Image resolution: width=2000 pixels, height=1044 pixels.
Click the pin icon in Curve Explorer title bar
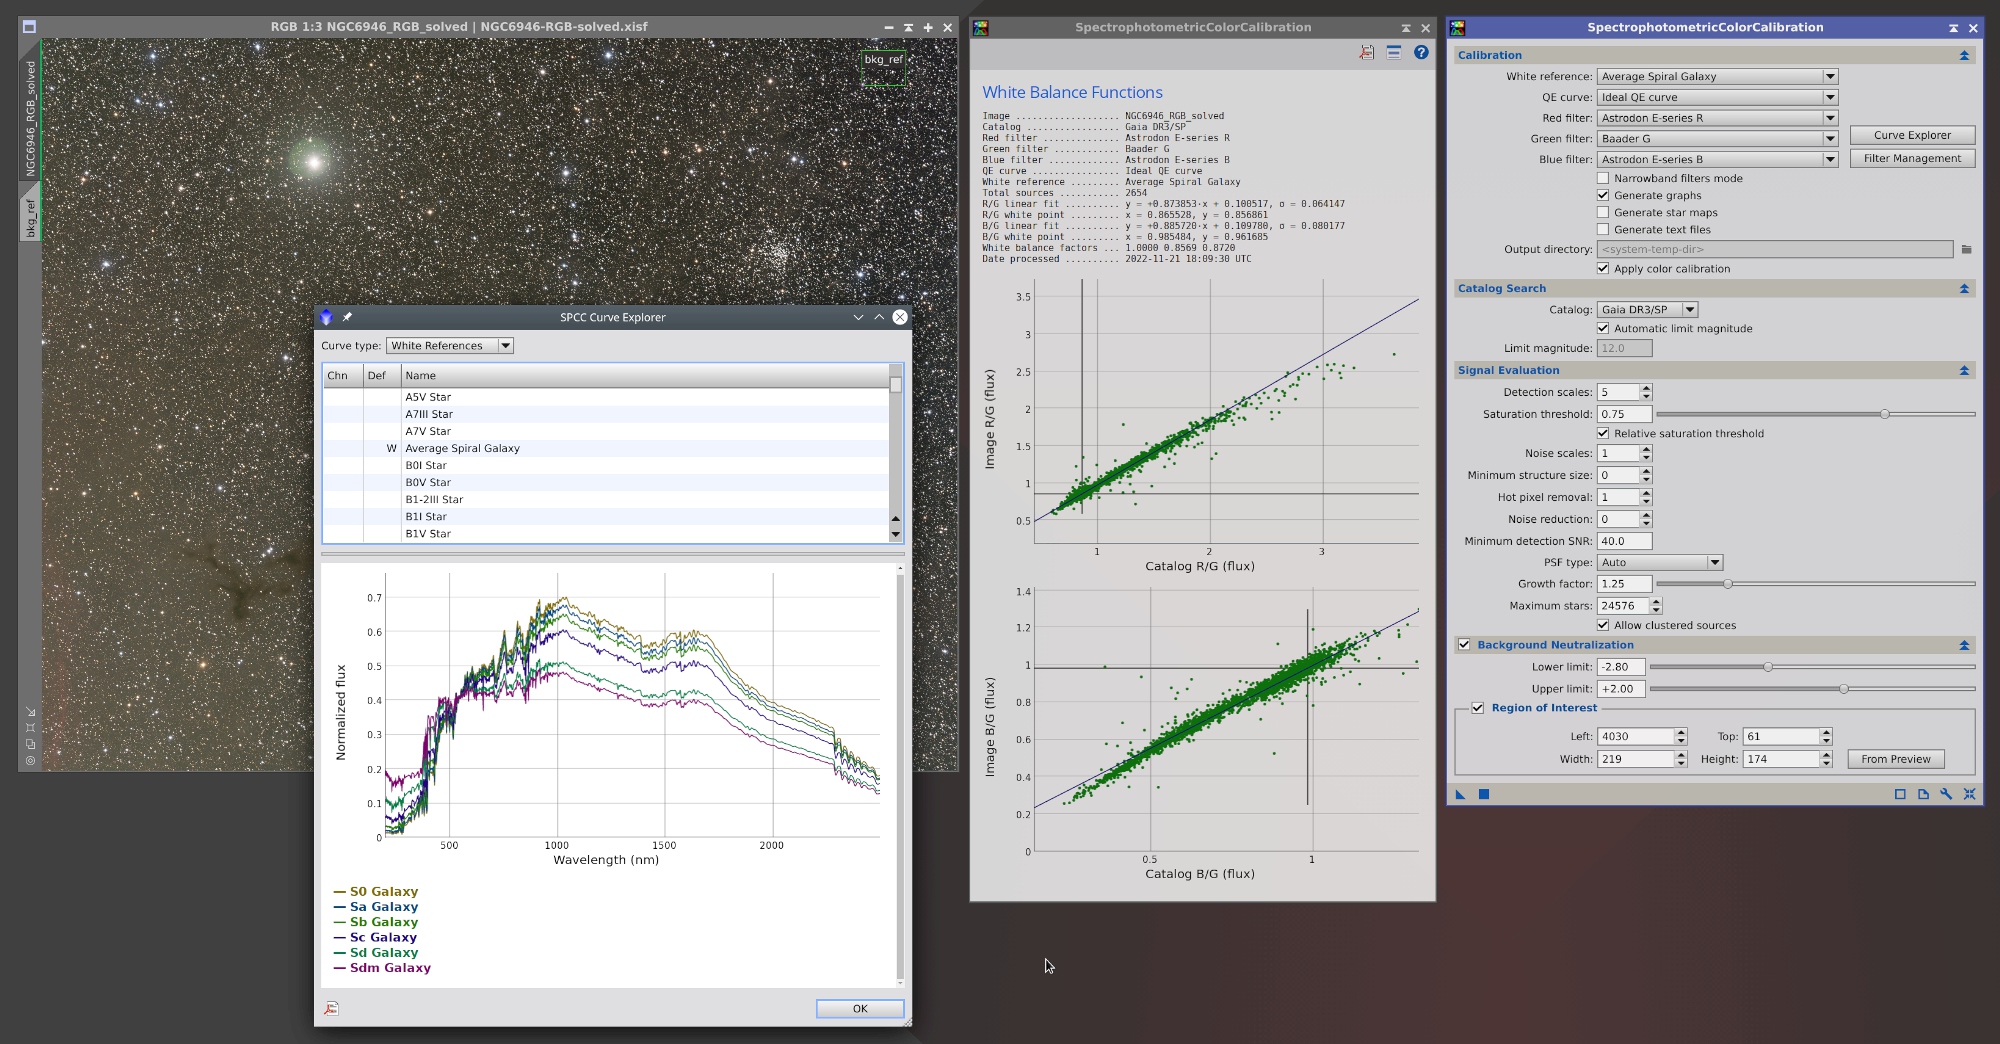coord(347,317)
